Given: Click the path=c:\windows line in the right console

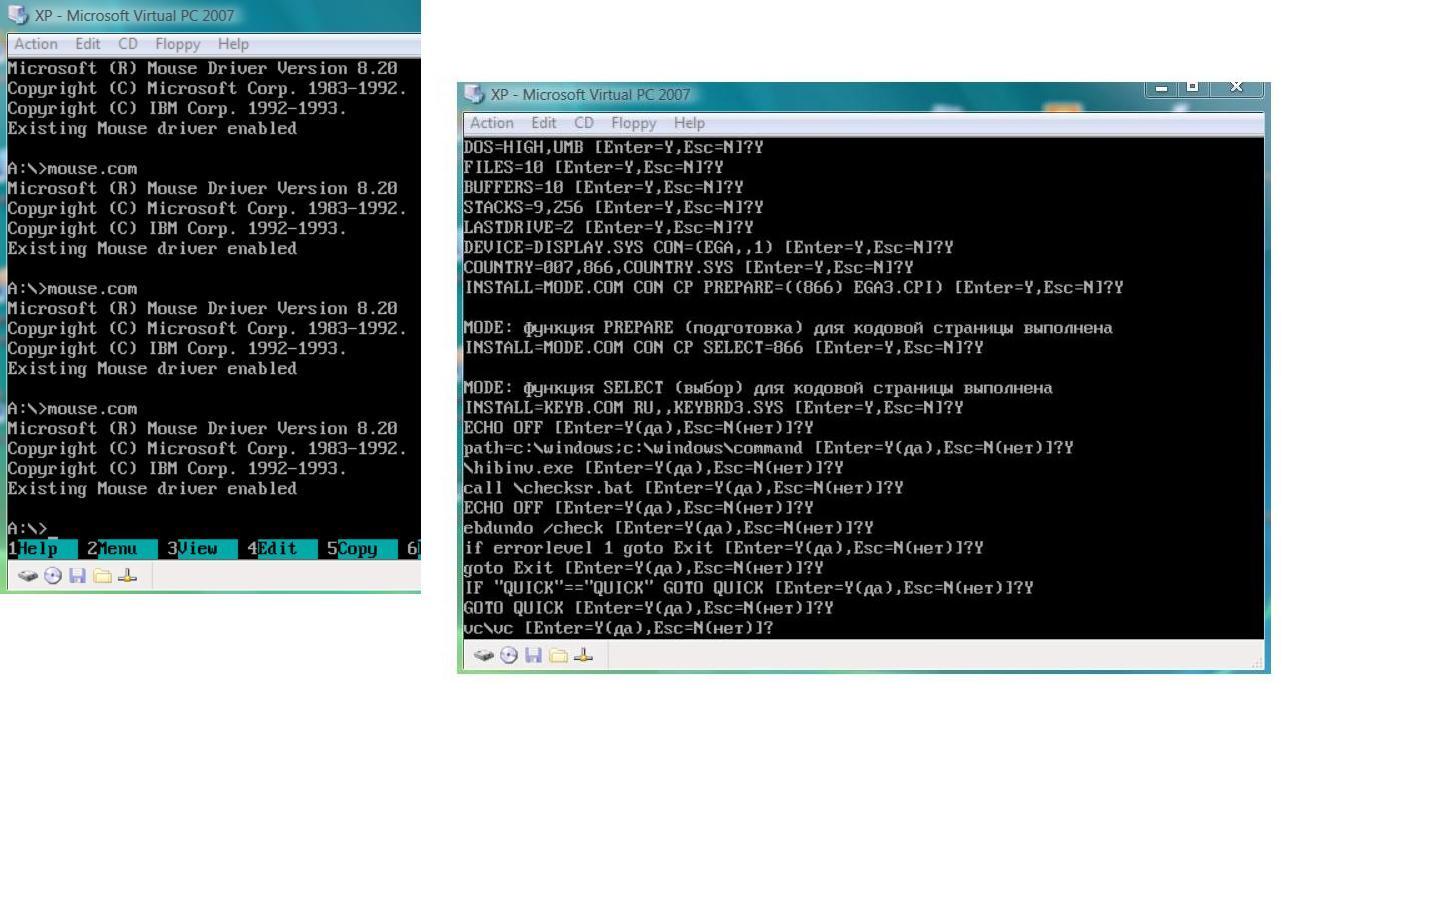Looking at the screenshot, I should 768,448.
